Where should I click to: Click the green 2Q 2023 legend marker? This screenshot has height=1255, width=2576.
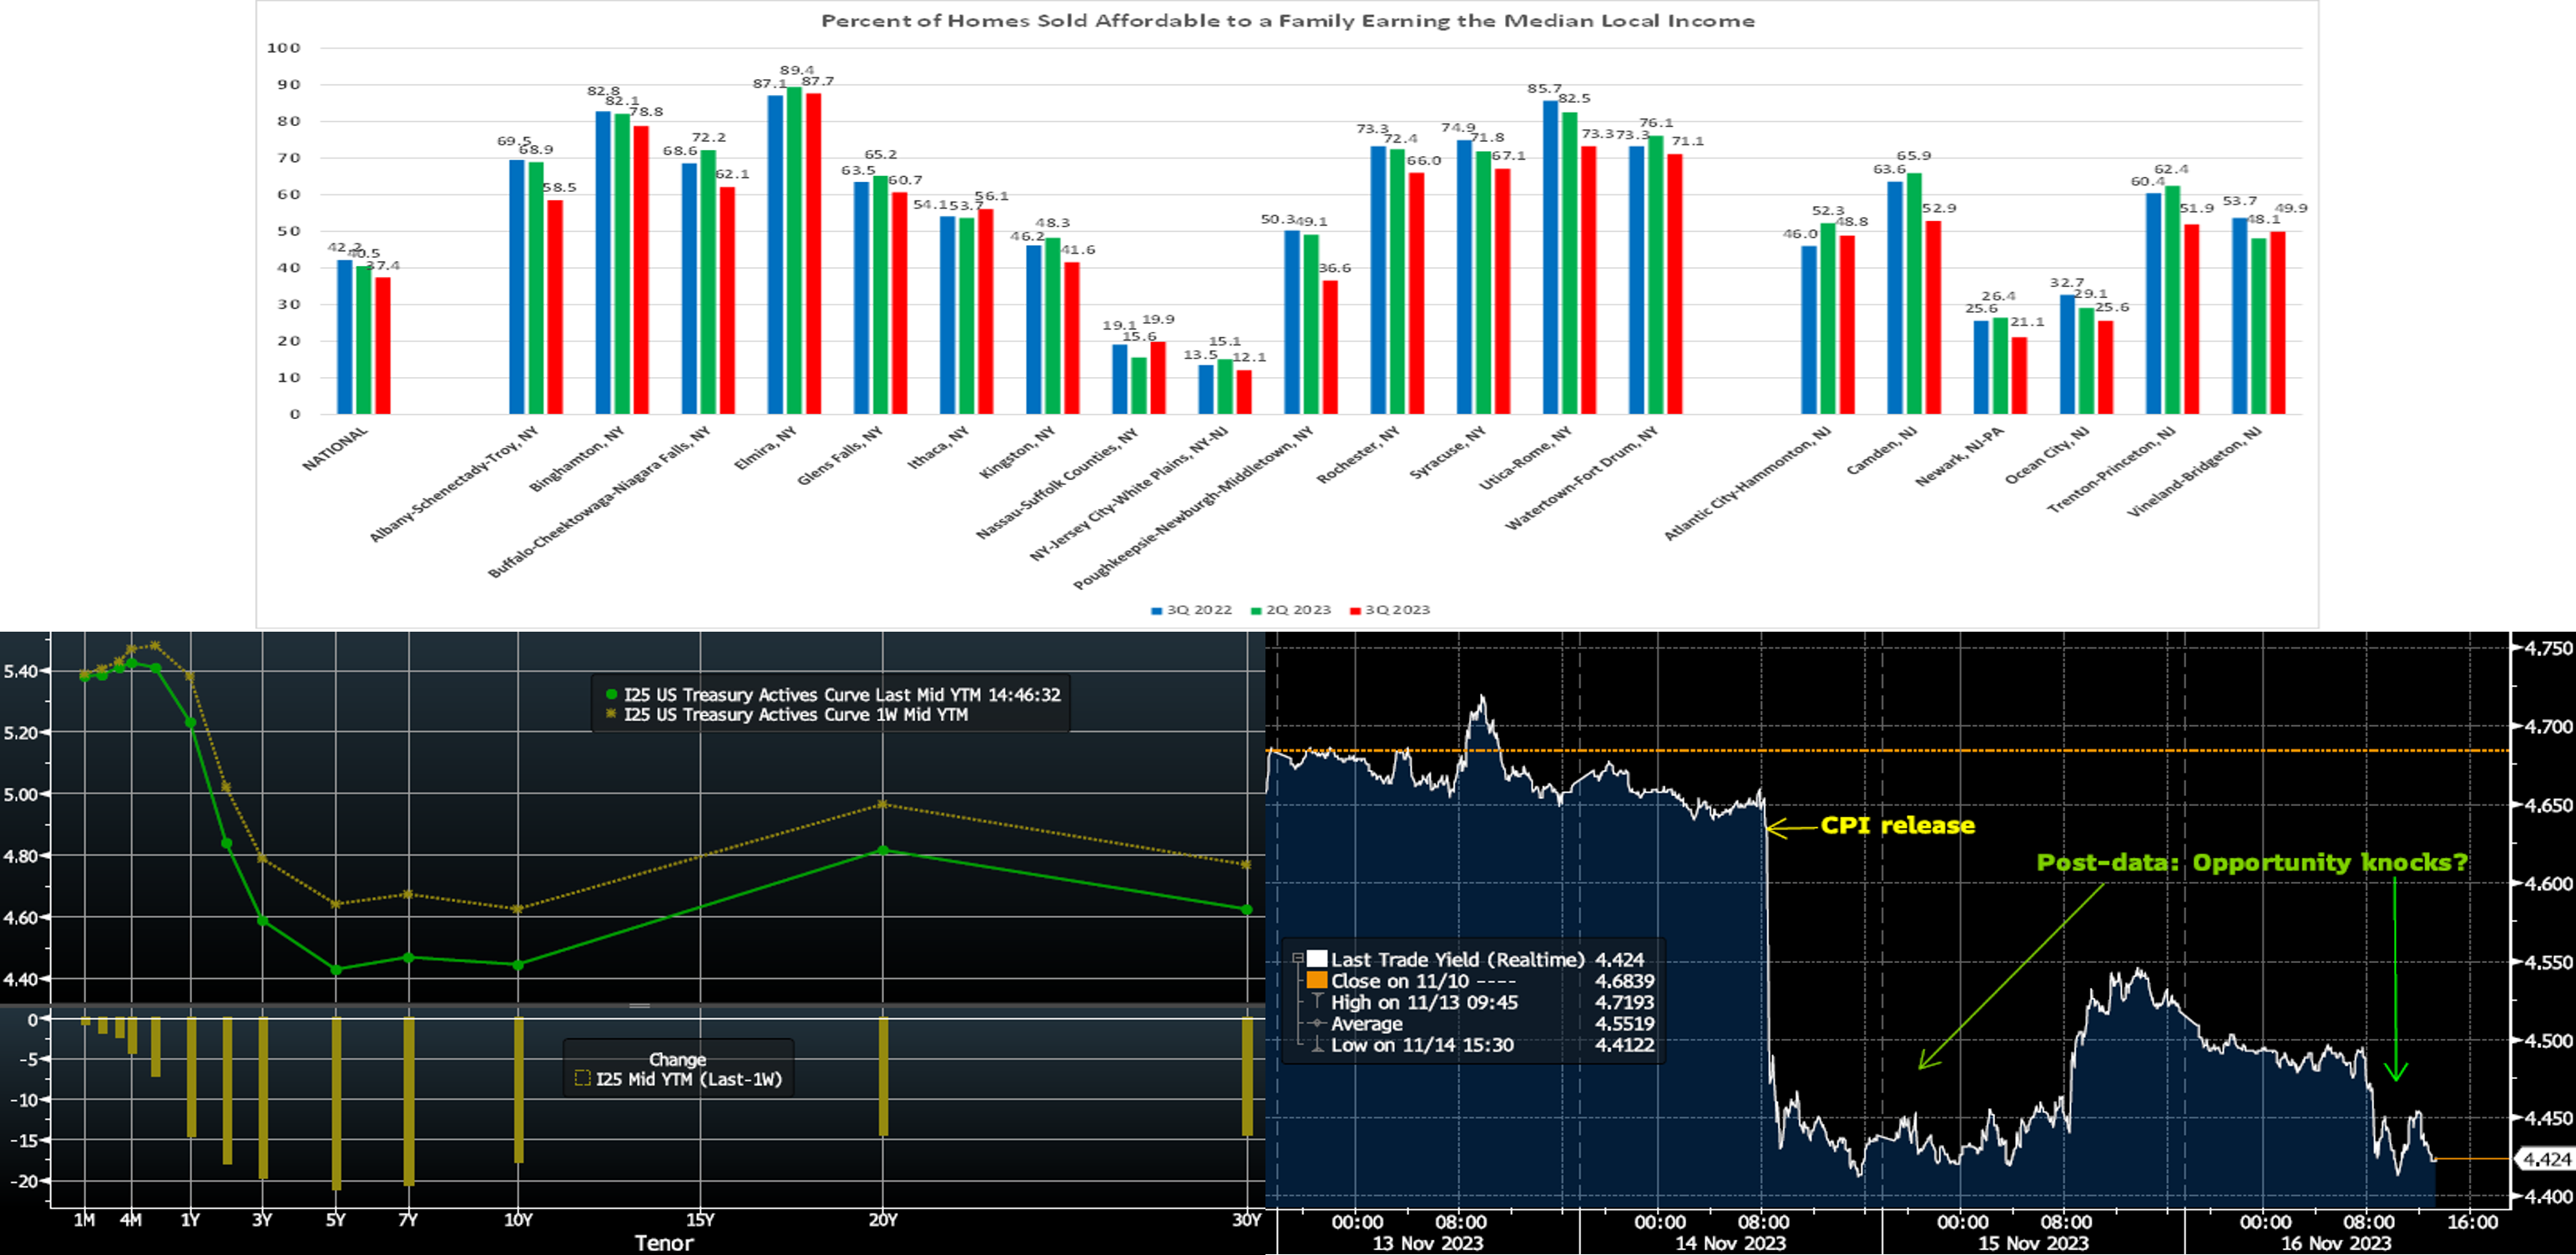tap(1256, 610)
